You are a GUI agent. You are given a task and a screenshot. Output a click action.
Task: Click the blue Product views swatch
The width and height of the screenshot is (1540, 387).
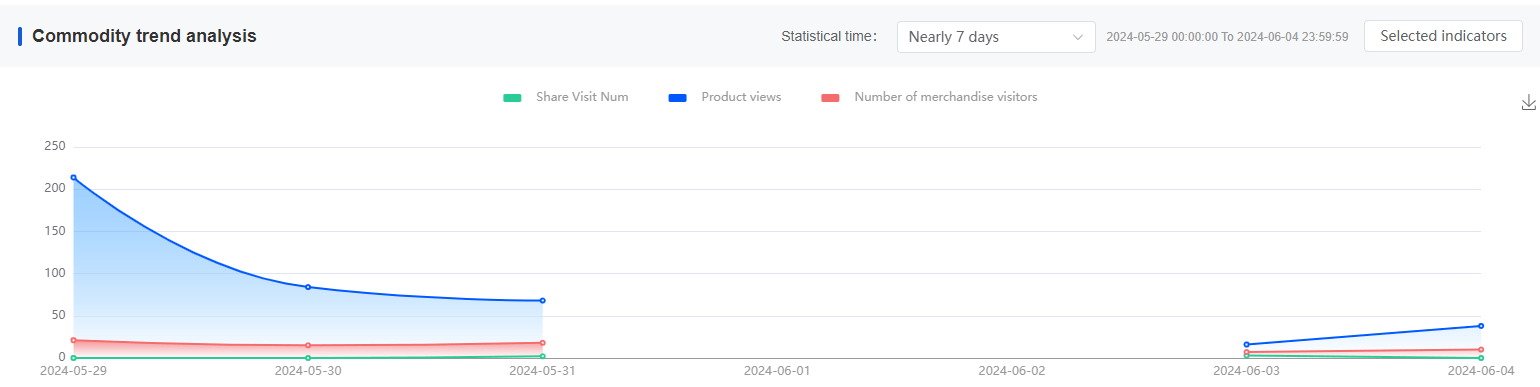678,98
